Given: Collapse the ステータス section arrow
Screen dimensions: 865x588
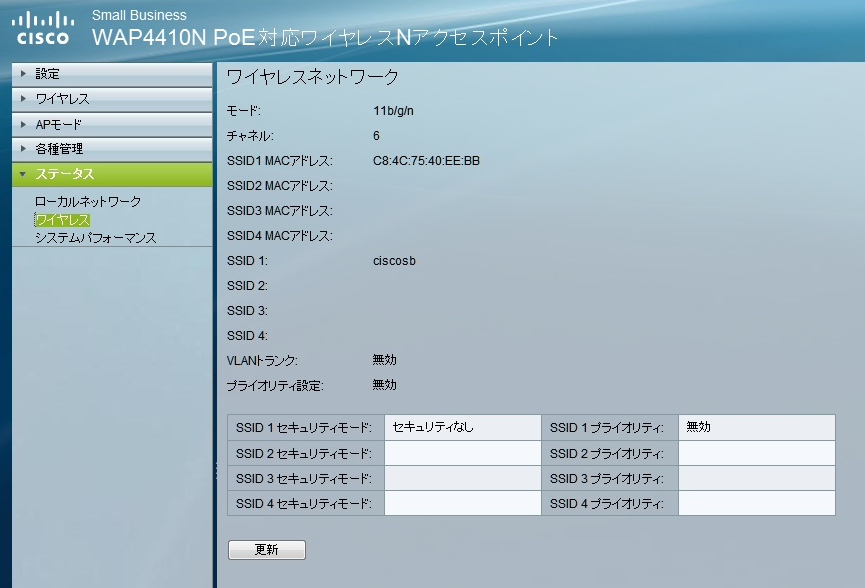Looking at the screenshot, I should 23,174.
